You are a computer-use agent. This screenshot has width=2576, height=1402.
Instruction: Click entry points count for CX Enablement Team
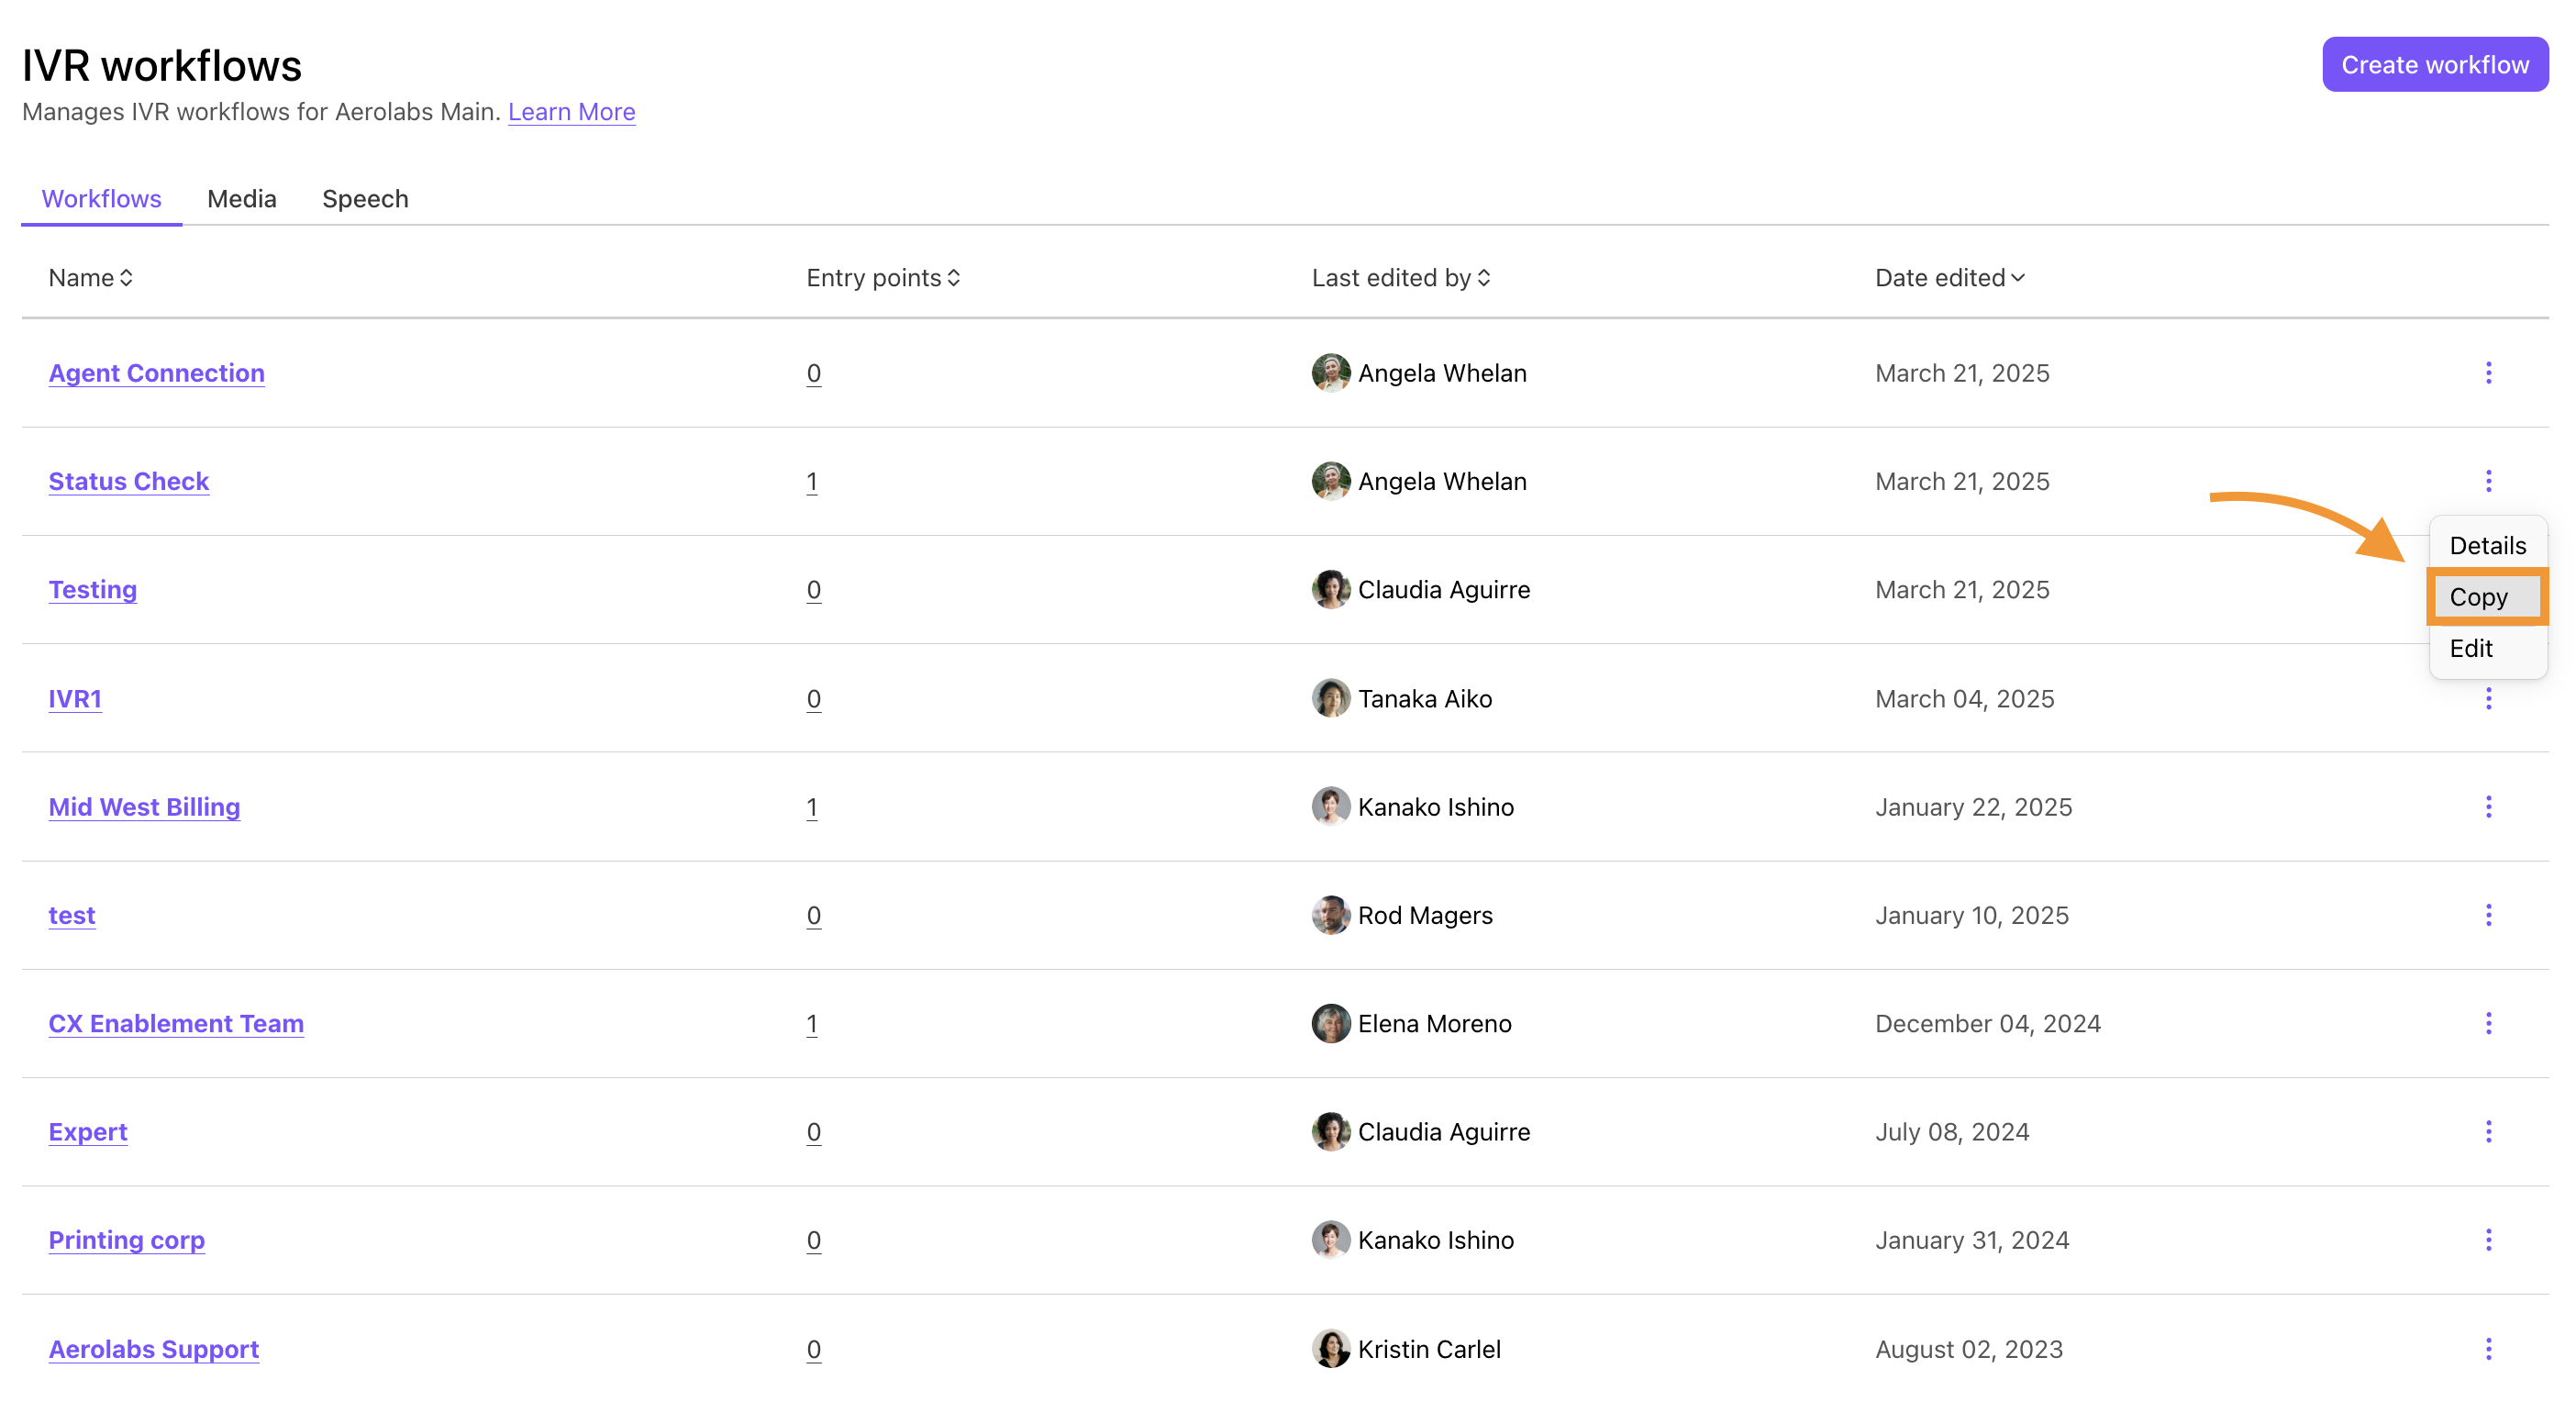812,1023
